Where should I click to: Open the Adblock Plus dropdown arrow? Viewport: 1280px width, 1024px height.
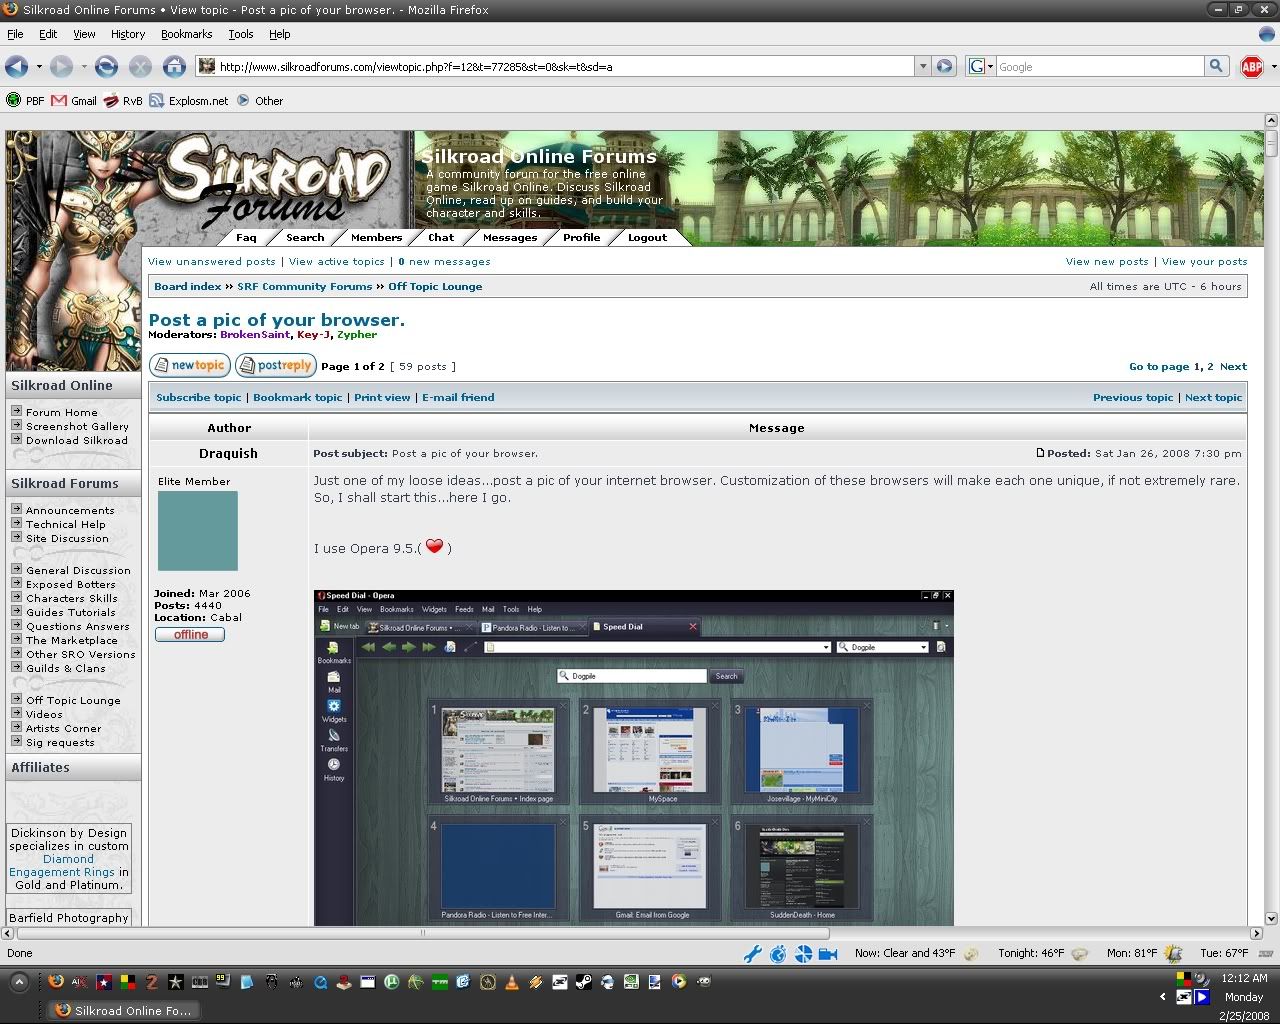pos(1273,67)
